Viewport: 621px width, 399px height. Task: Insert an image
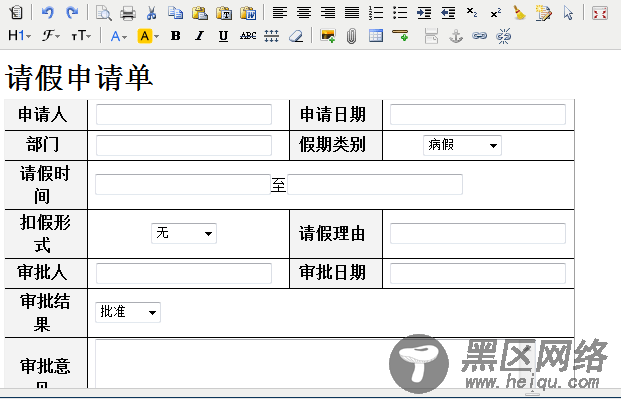point(328,36)
